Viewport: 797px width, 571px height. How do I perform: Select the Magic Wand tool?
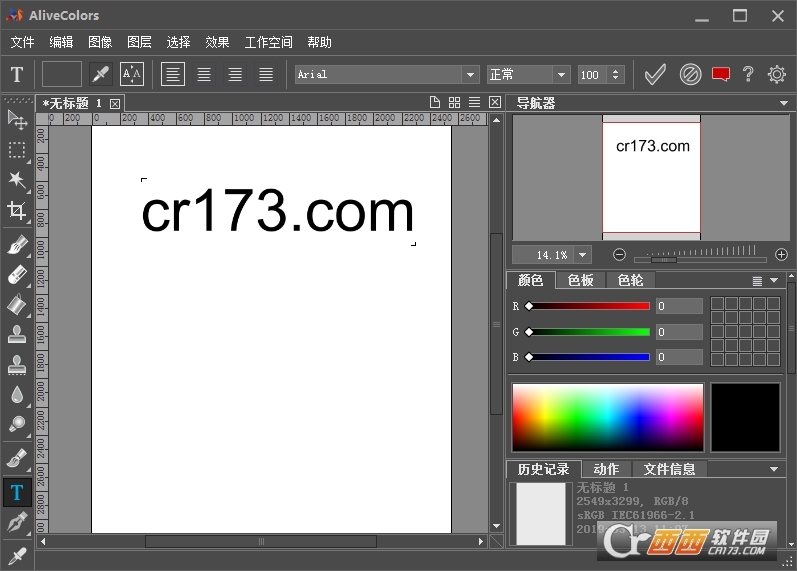coord(17,180)
